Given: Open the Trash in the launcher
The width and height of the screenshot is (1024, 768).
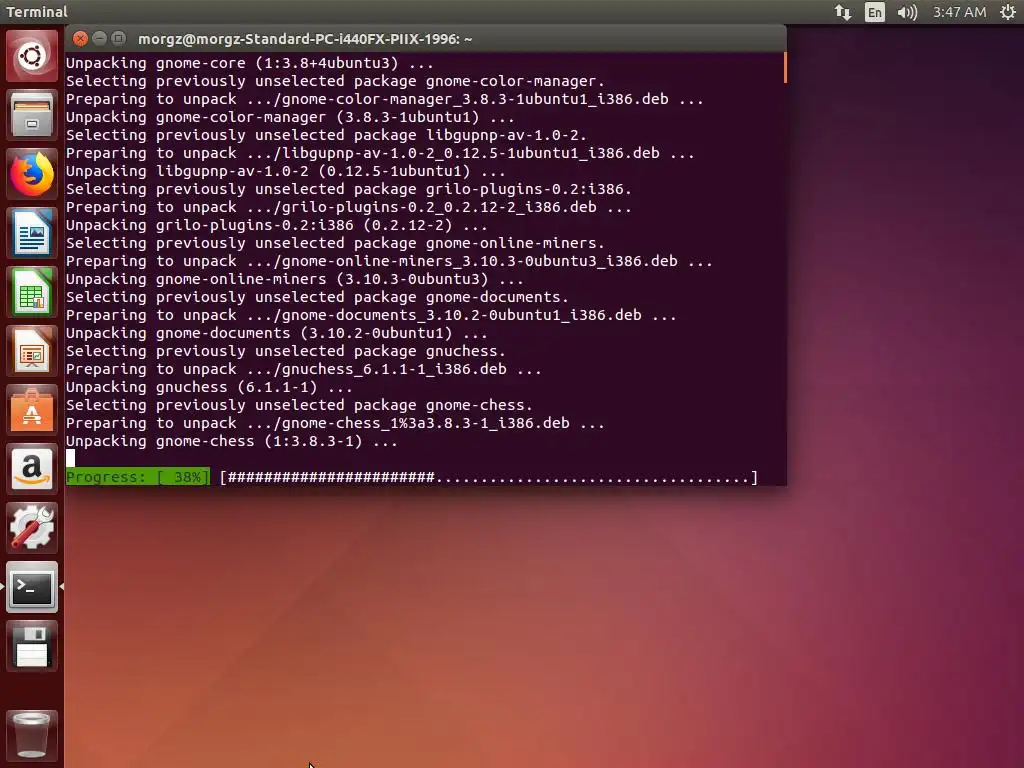Looking at the screenshot, I should click(x=32, y=735).
